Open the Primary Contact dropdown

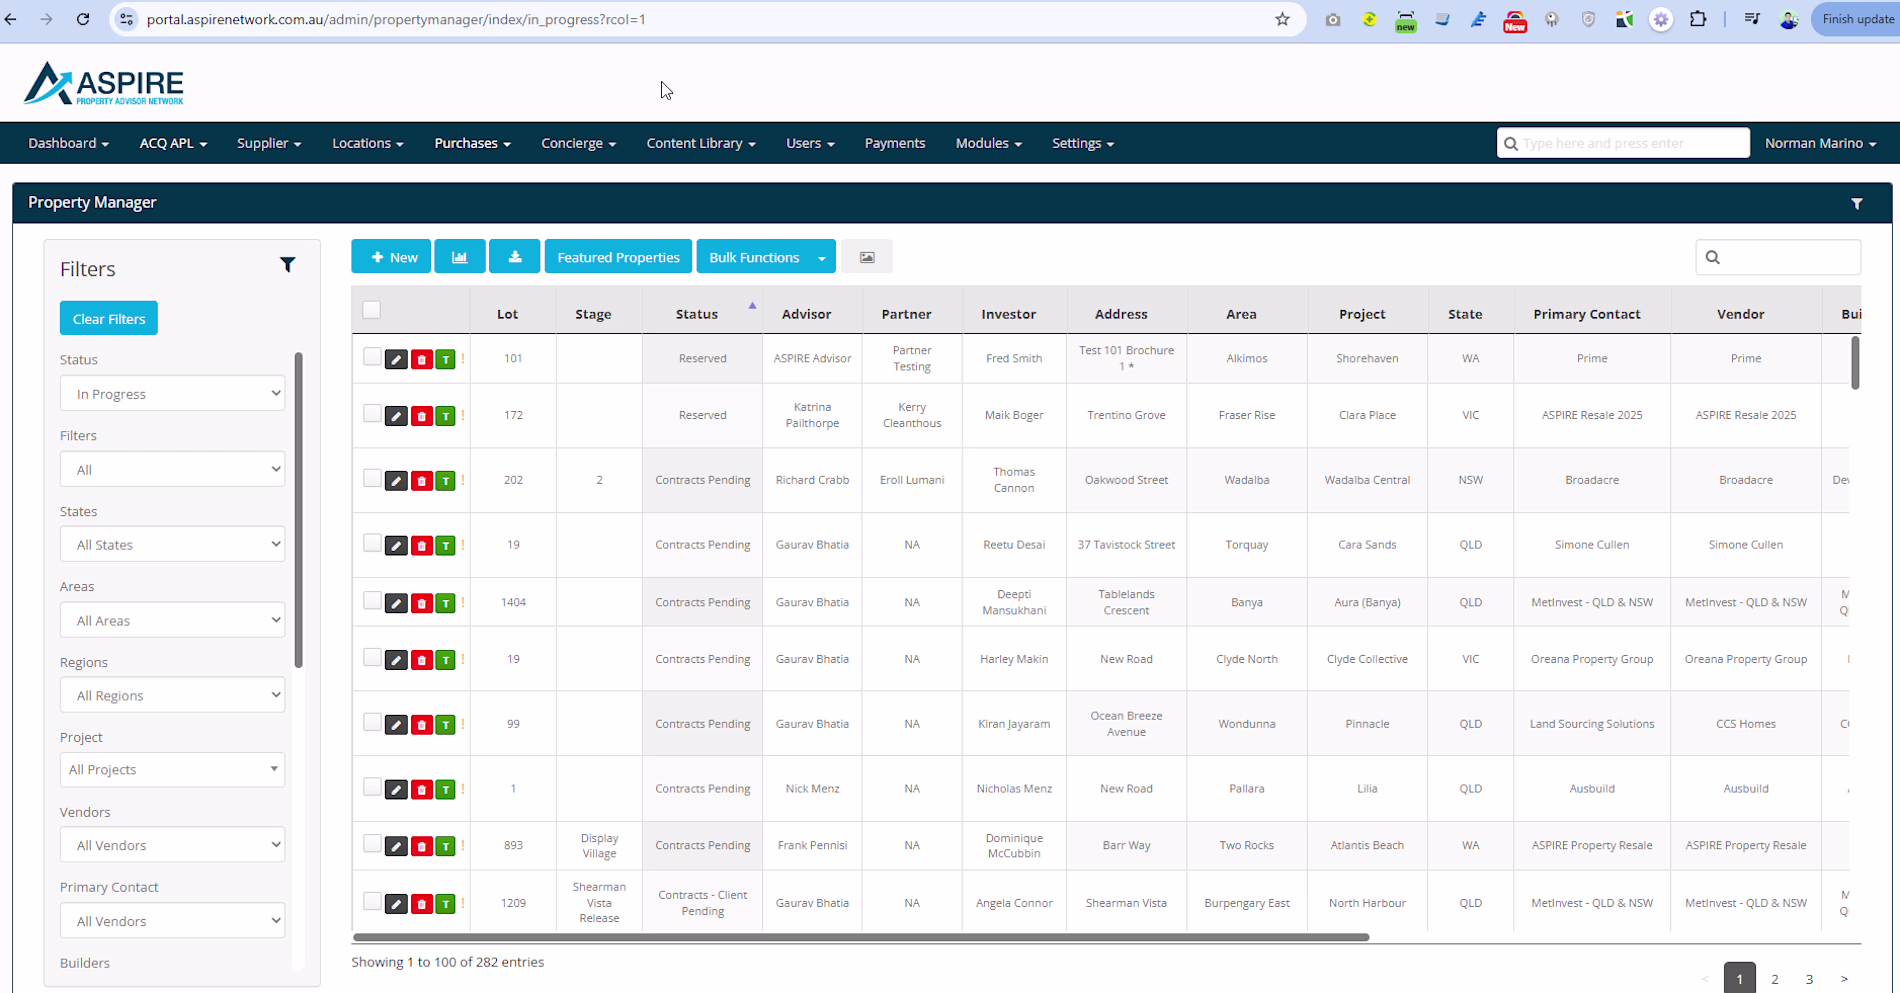pyautogui.click(x=172, y=921)
